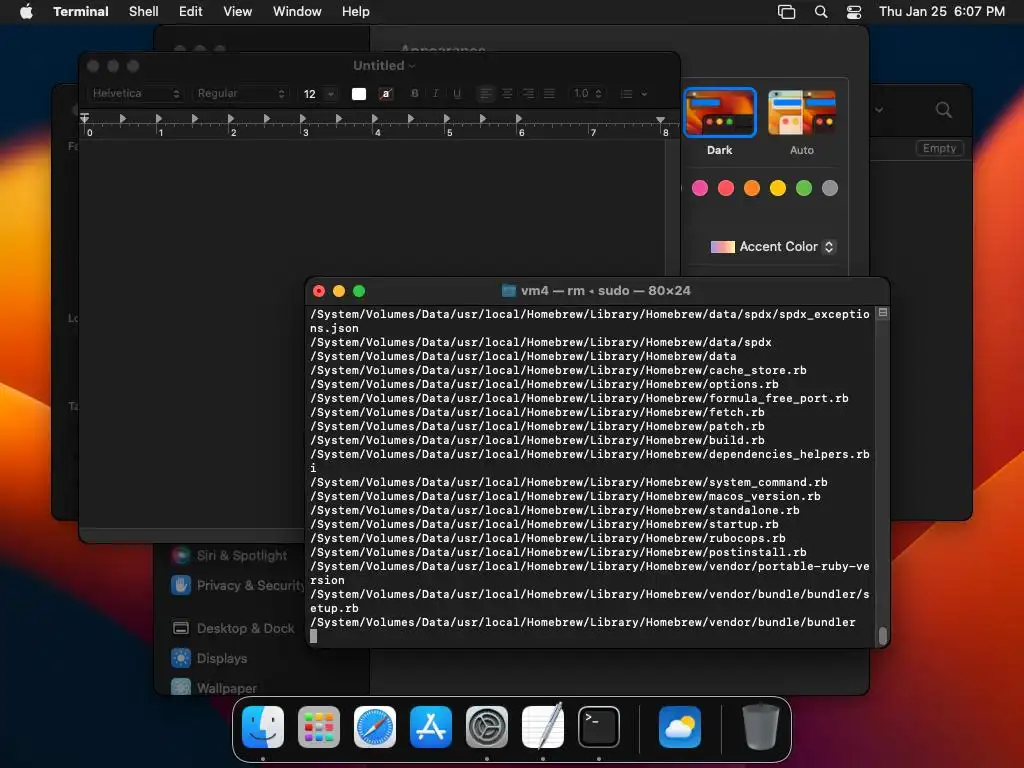Justify text in TextEdit

click(550, 93)
